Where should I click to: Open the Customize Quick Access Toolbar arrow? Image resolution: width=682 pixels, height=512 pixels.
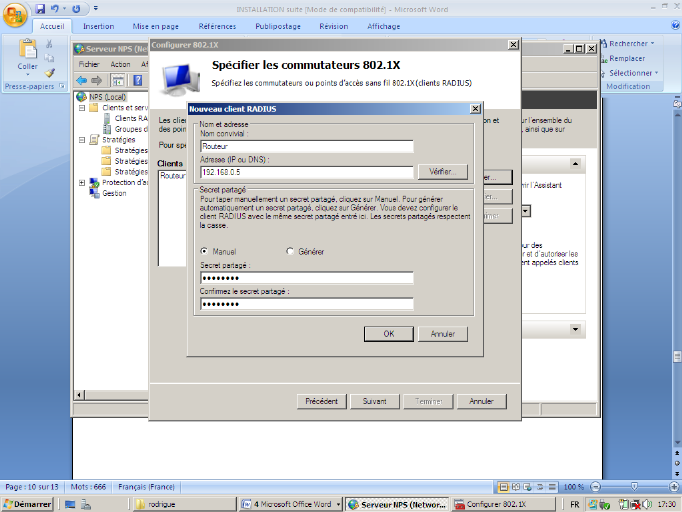tap(96, 8)
